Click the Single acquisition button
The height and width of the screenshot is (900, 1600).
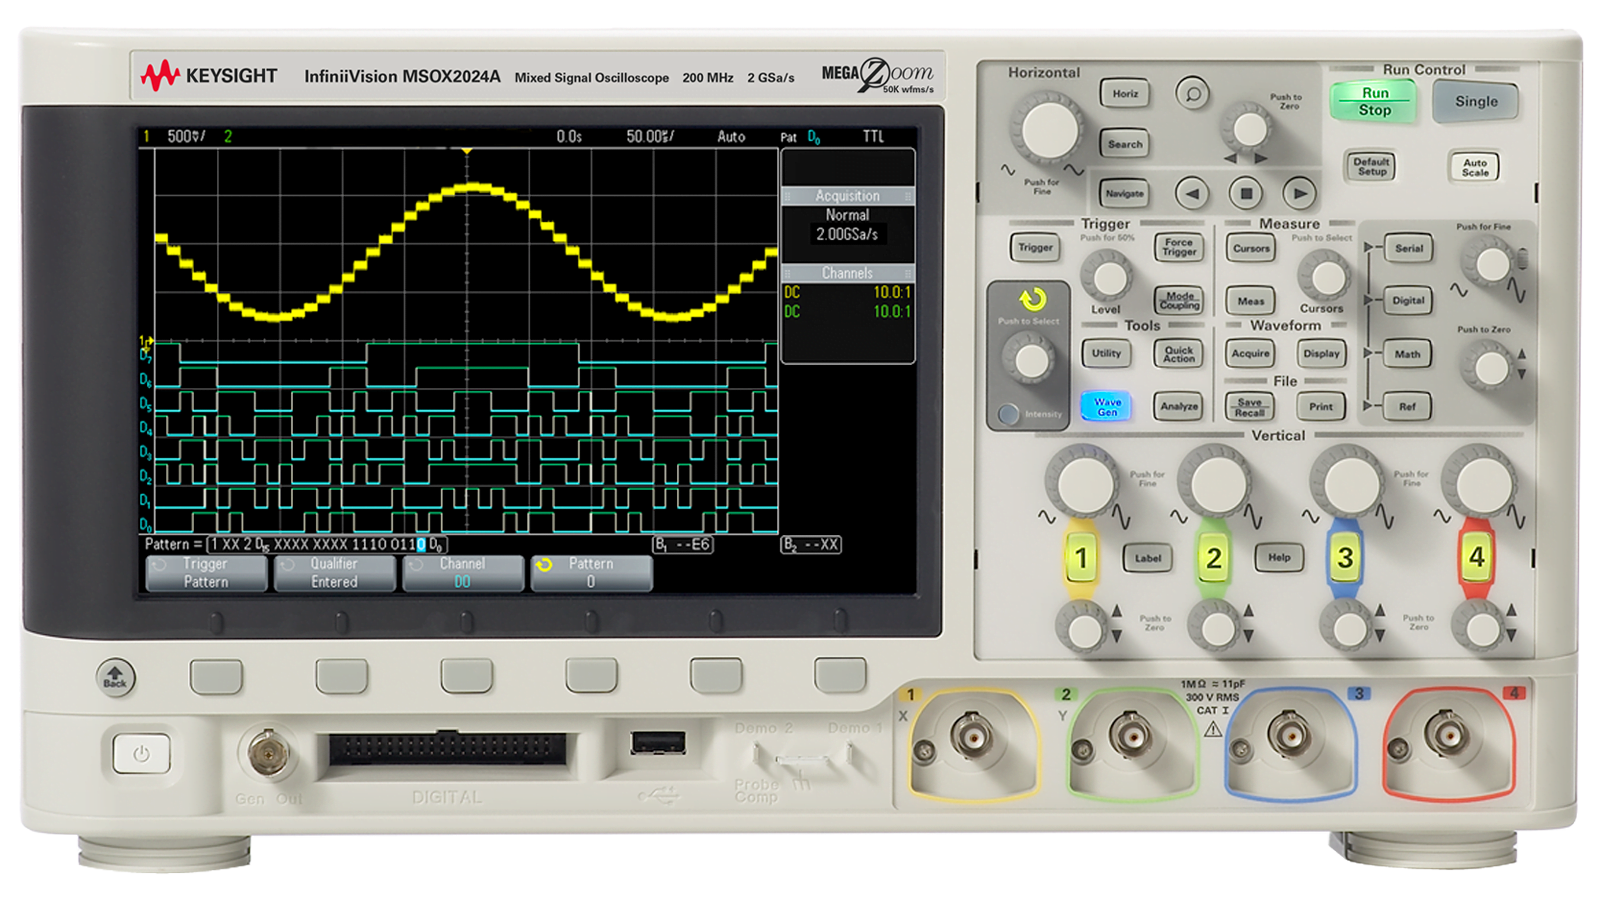pos(1476,102)
